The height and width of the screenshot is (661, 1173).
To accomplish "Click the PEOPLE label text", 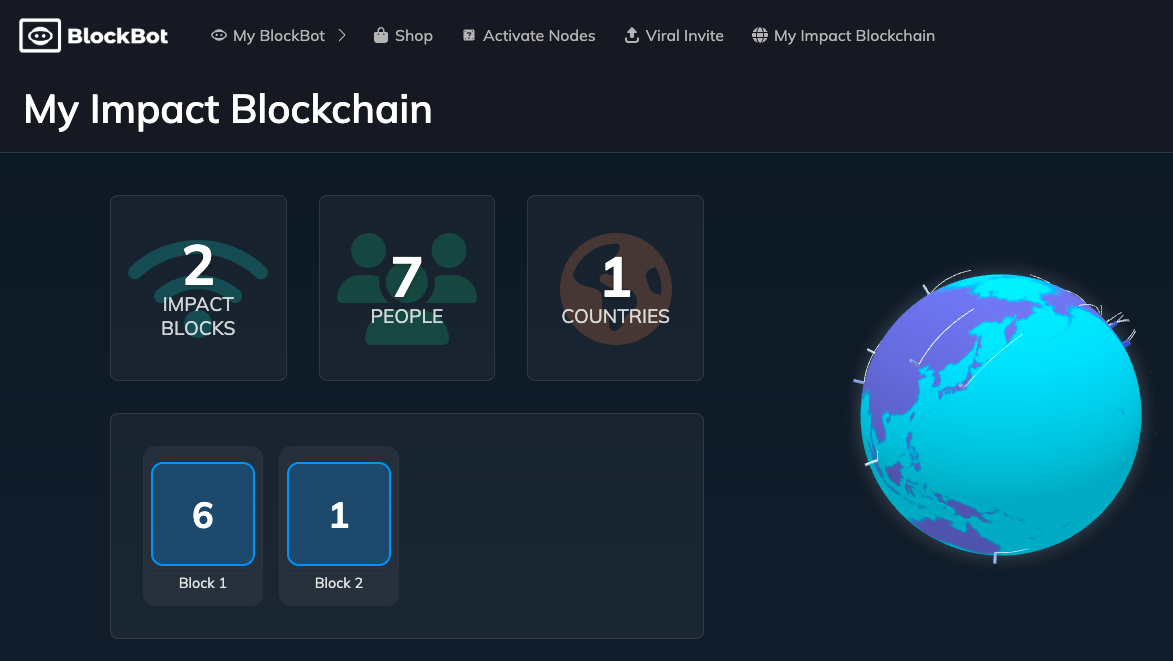I will pyautogui.click(x=407, y=316).
